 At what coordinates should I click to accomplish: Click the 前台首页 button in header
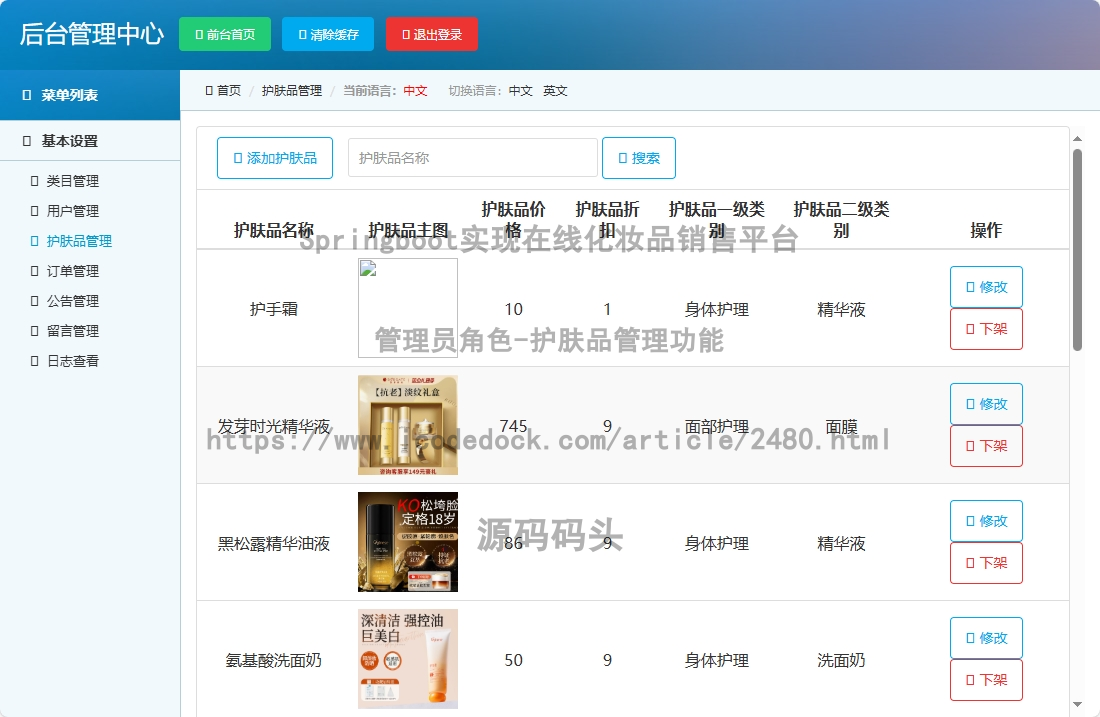tap(225, 34)
